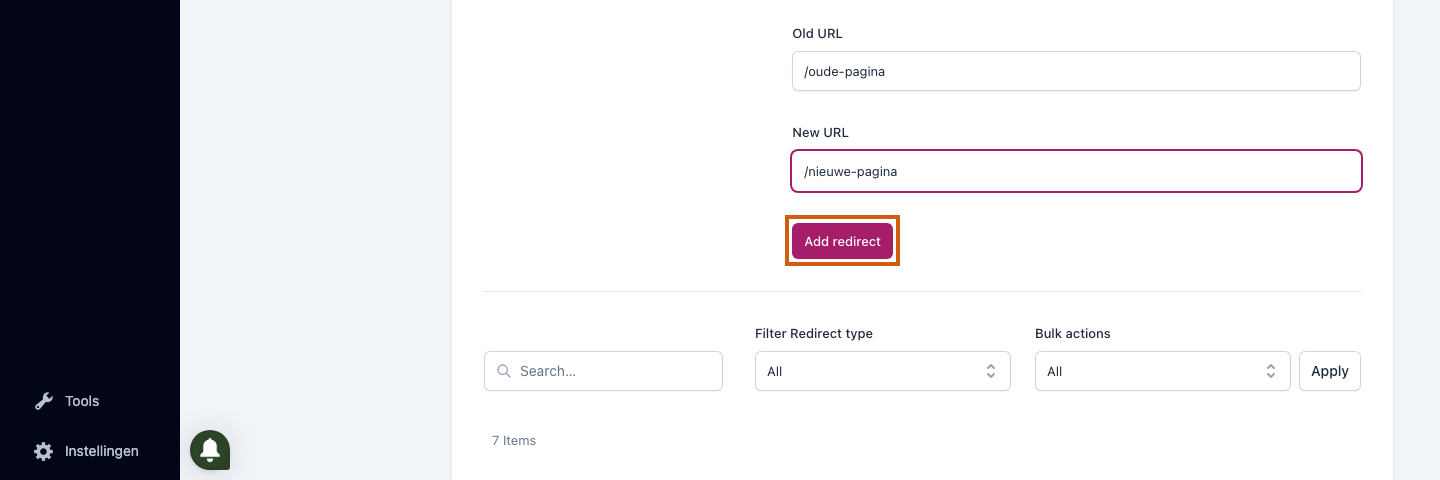Open the green notification bell
The width and height of the screenshot is (1440, 480).
pyautogui.click(x=210, y=450)
